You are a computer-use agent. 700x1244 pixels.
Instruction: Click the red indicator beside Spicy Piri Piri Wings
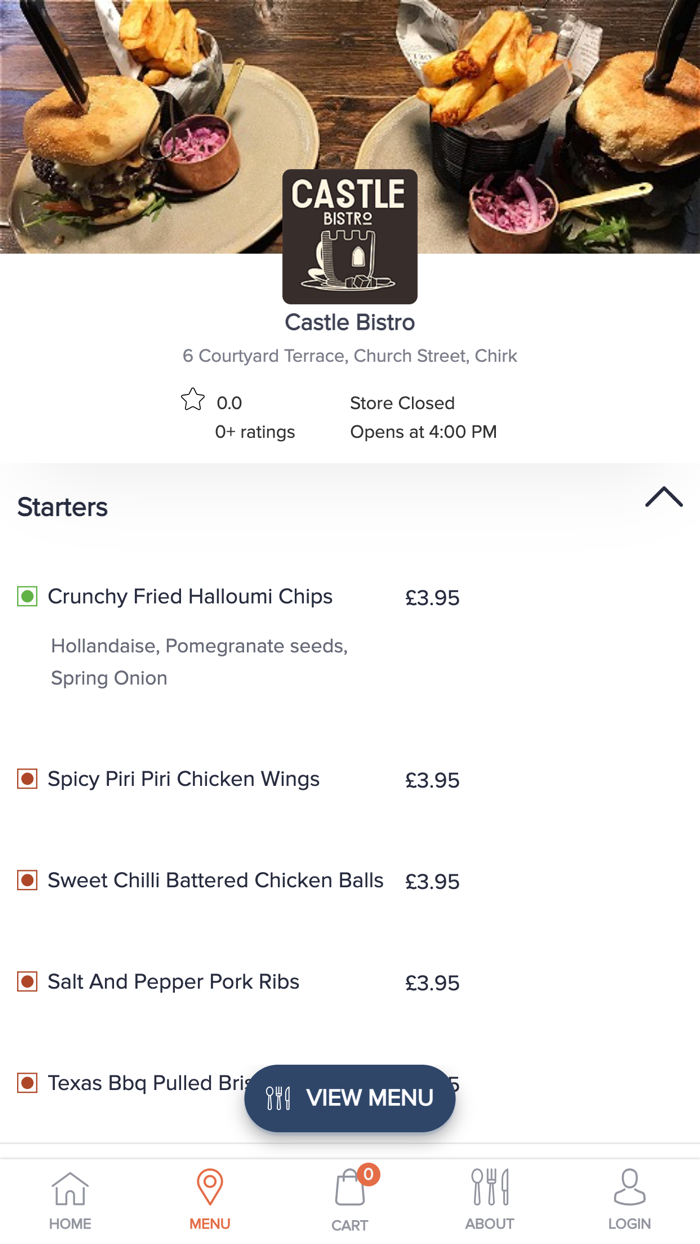[x=27, y=778]
